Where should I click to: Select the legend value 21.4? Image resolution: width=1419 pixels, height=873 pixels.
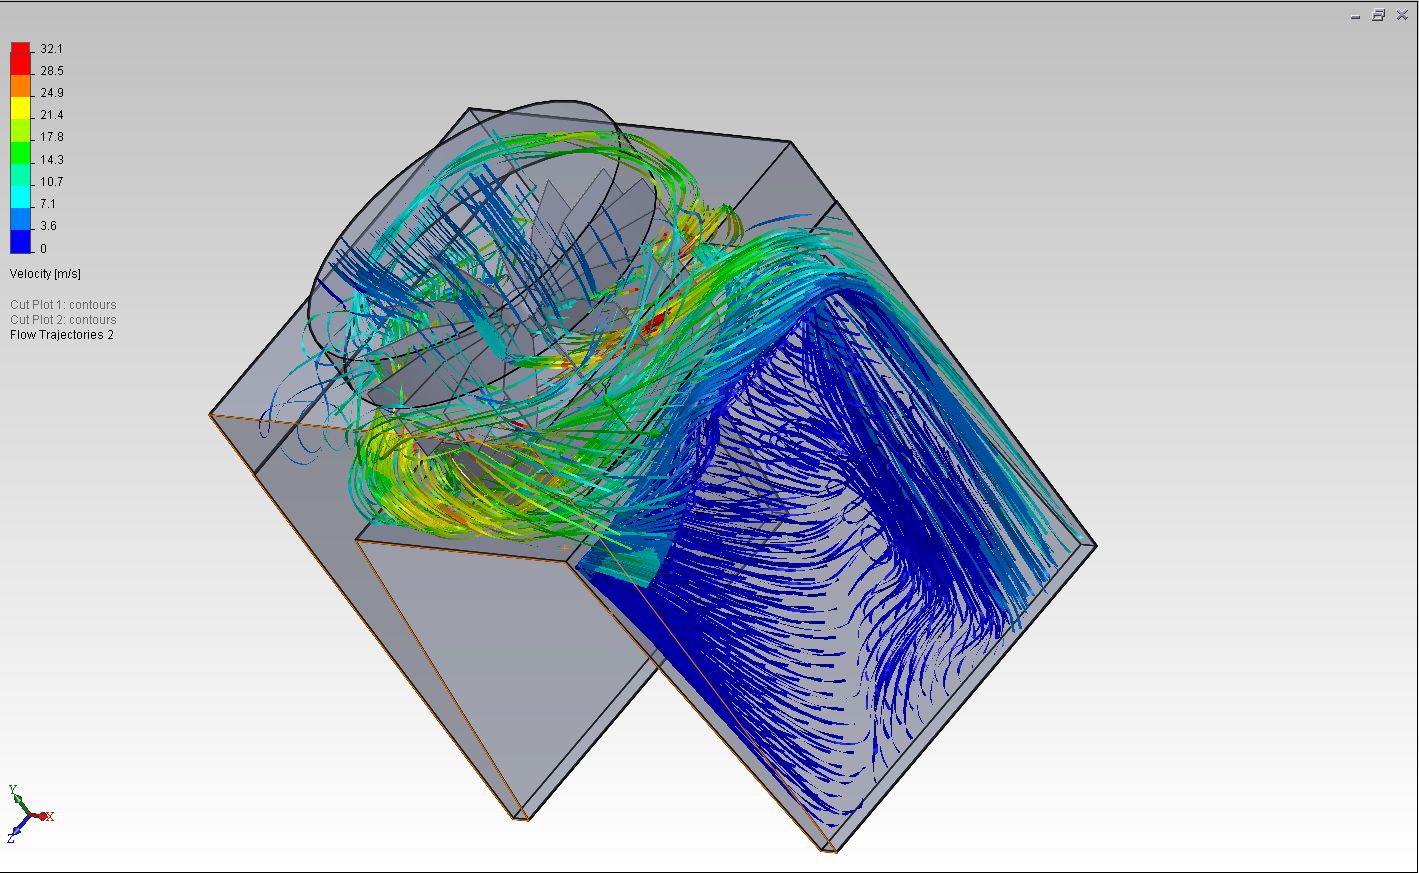(52, 115)
